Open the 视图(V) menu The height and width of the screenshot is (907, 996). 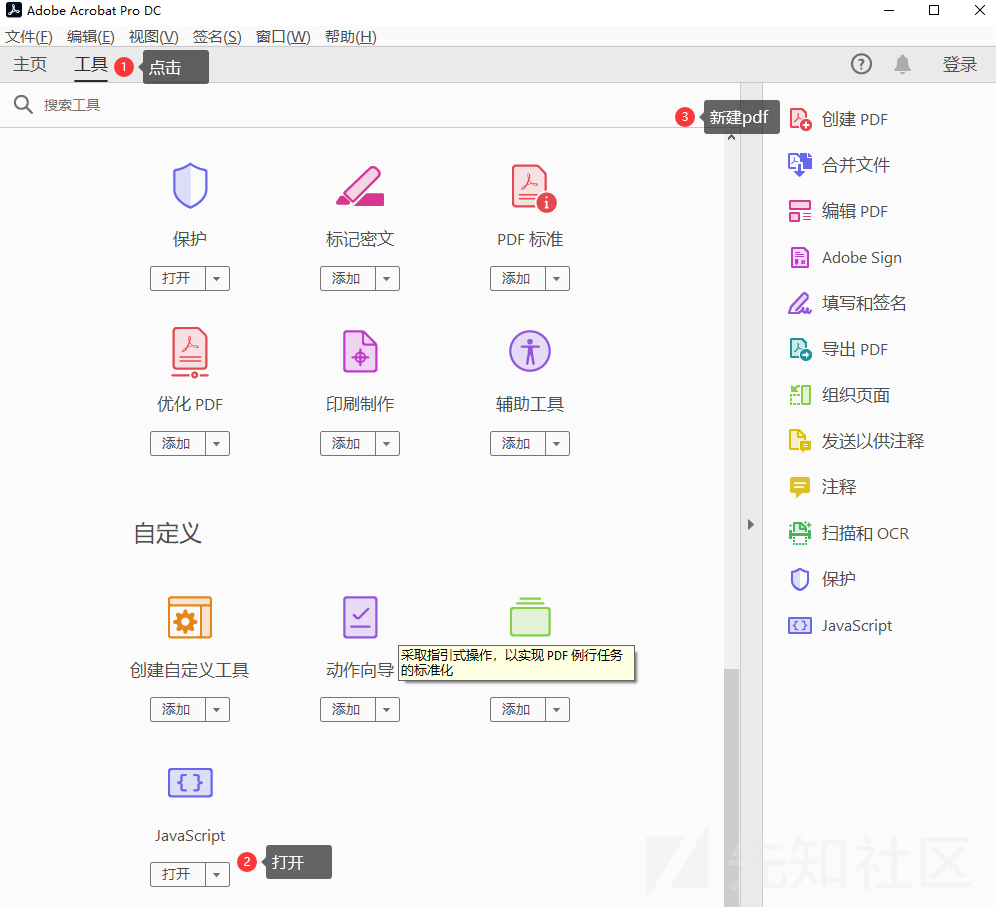(154, 37)
